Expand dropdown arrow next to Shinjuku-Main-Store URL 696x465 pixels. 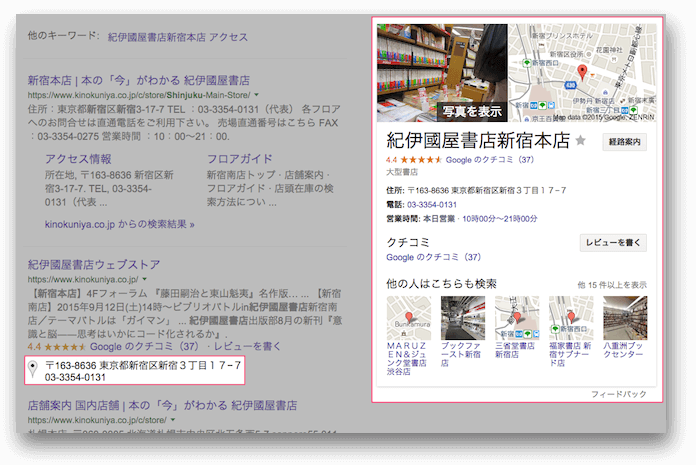(256, 95)
